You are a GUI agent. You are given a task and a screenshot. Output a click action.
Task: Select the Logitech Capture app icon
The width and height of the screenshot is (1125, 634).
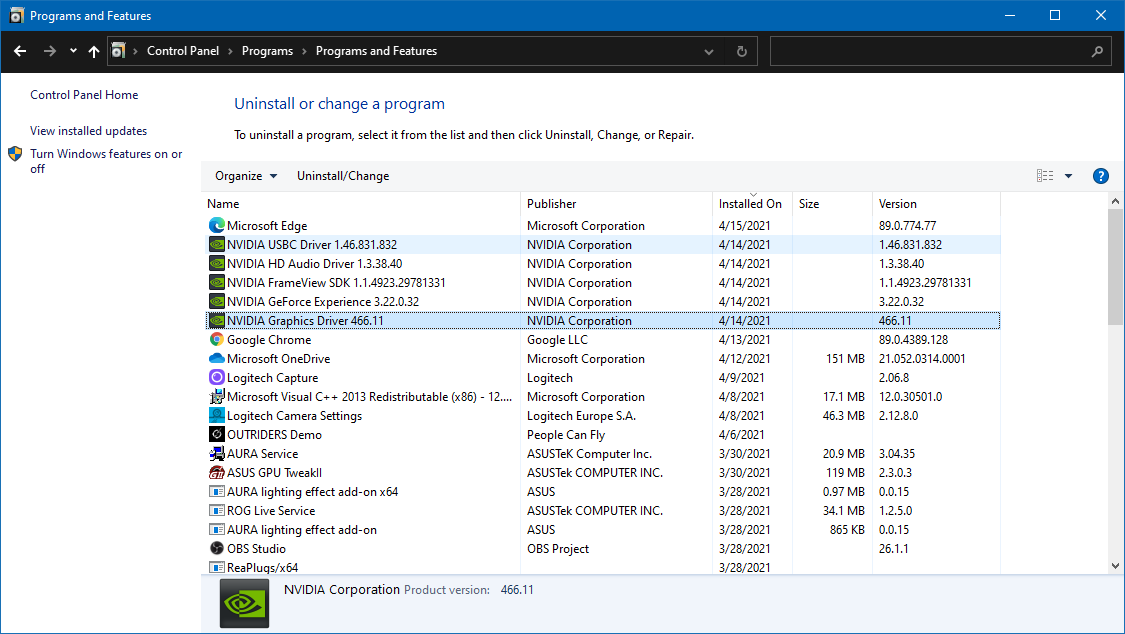coord(217,378)
